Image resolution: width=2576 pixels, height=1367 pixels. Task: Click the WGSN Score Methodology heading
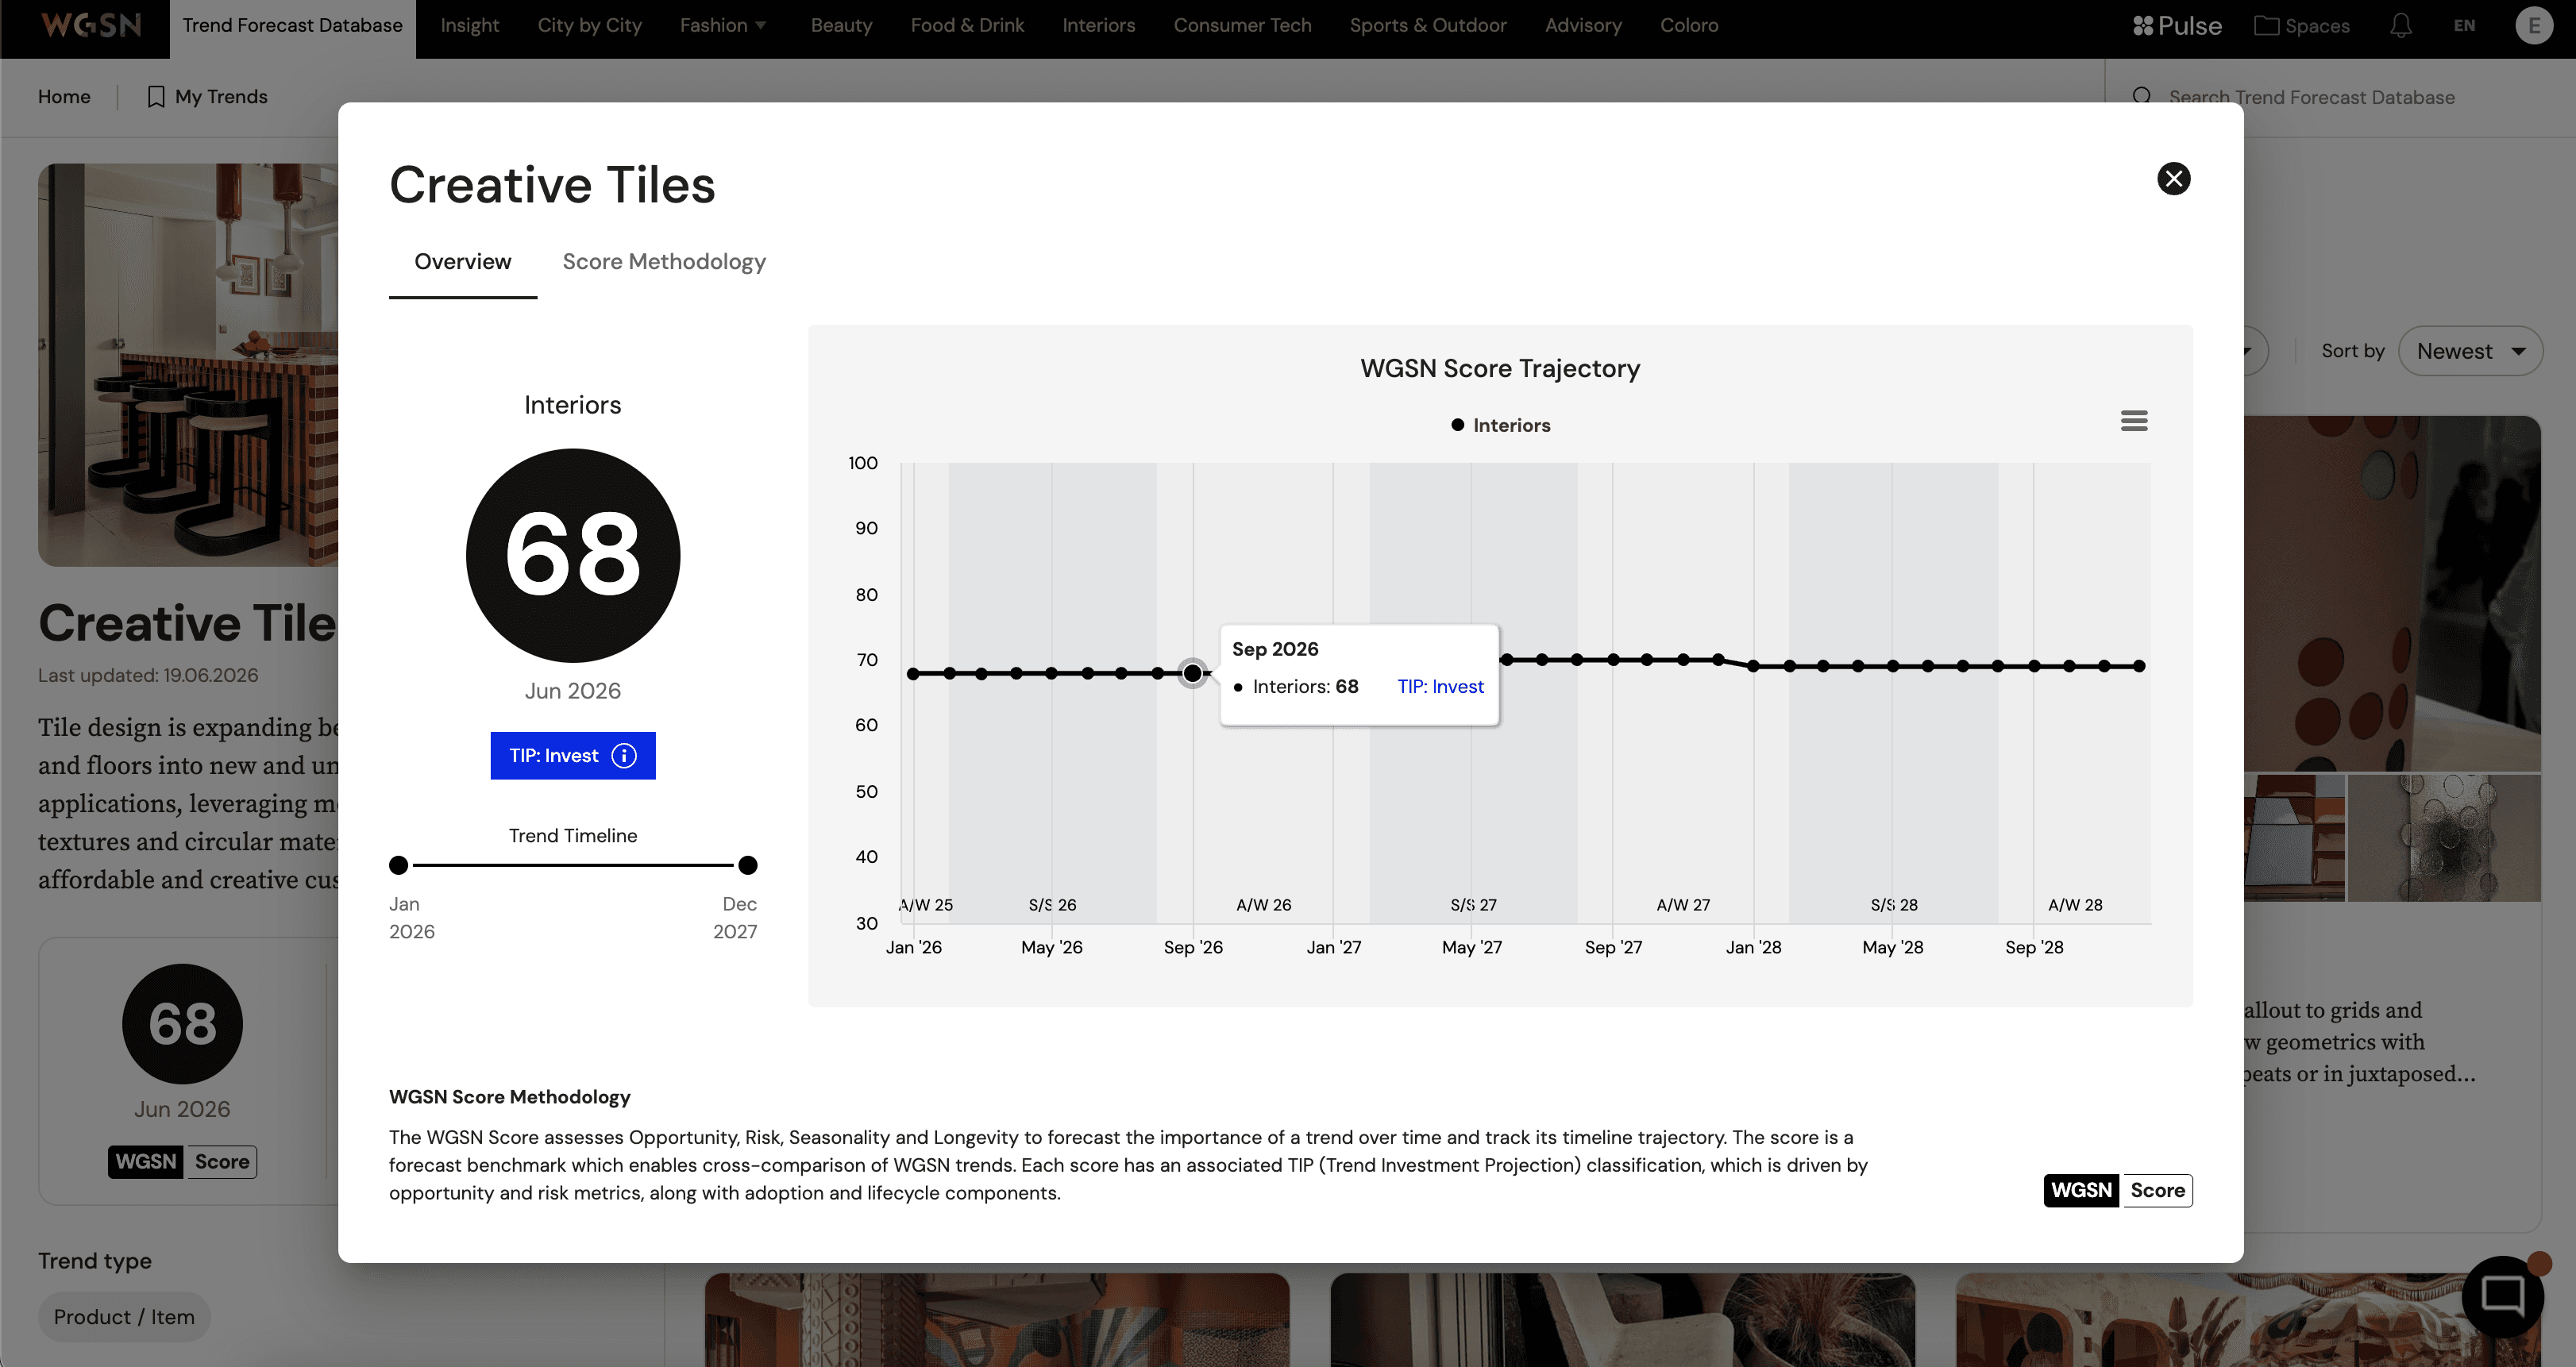click(509, 1097)
